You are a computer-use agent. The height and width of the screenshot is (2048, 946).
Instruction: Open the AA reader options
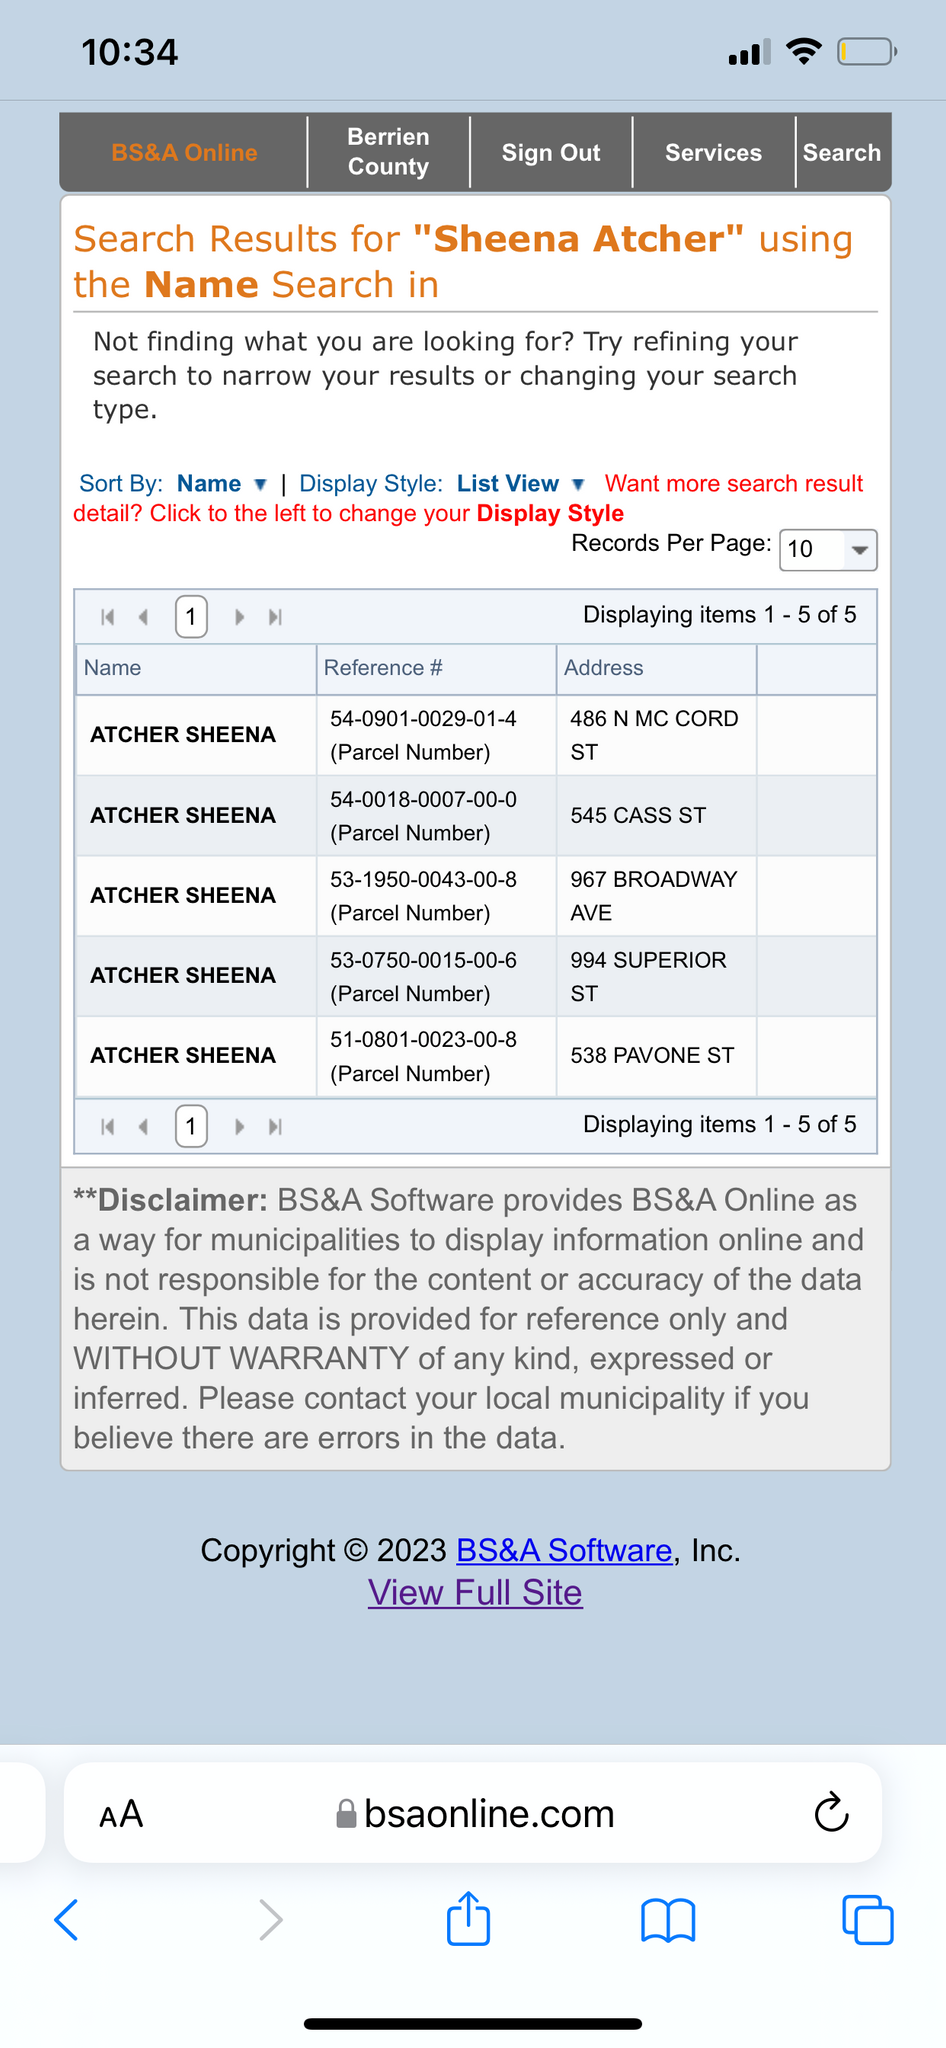tap(121, 1814)
